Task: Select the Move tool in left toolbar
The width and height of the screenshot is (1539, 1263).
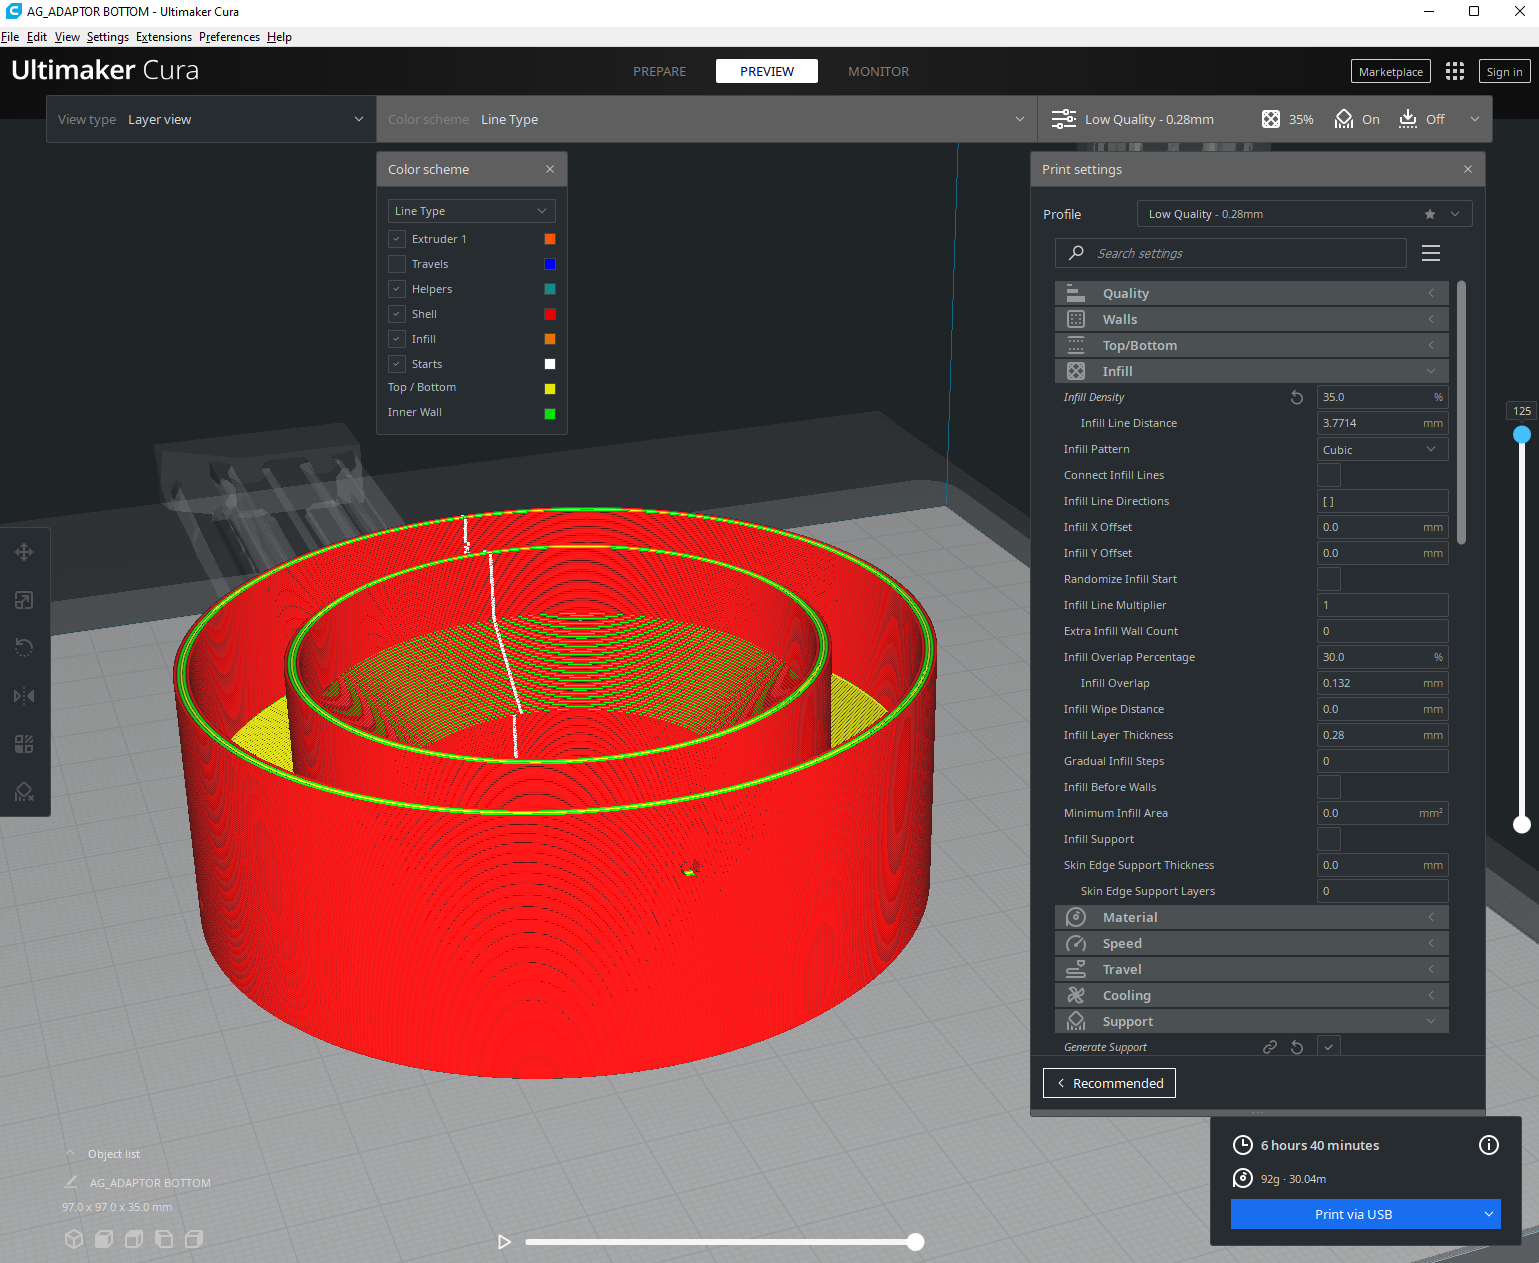Action: coord(24,552)
